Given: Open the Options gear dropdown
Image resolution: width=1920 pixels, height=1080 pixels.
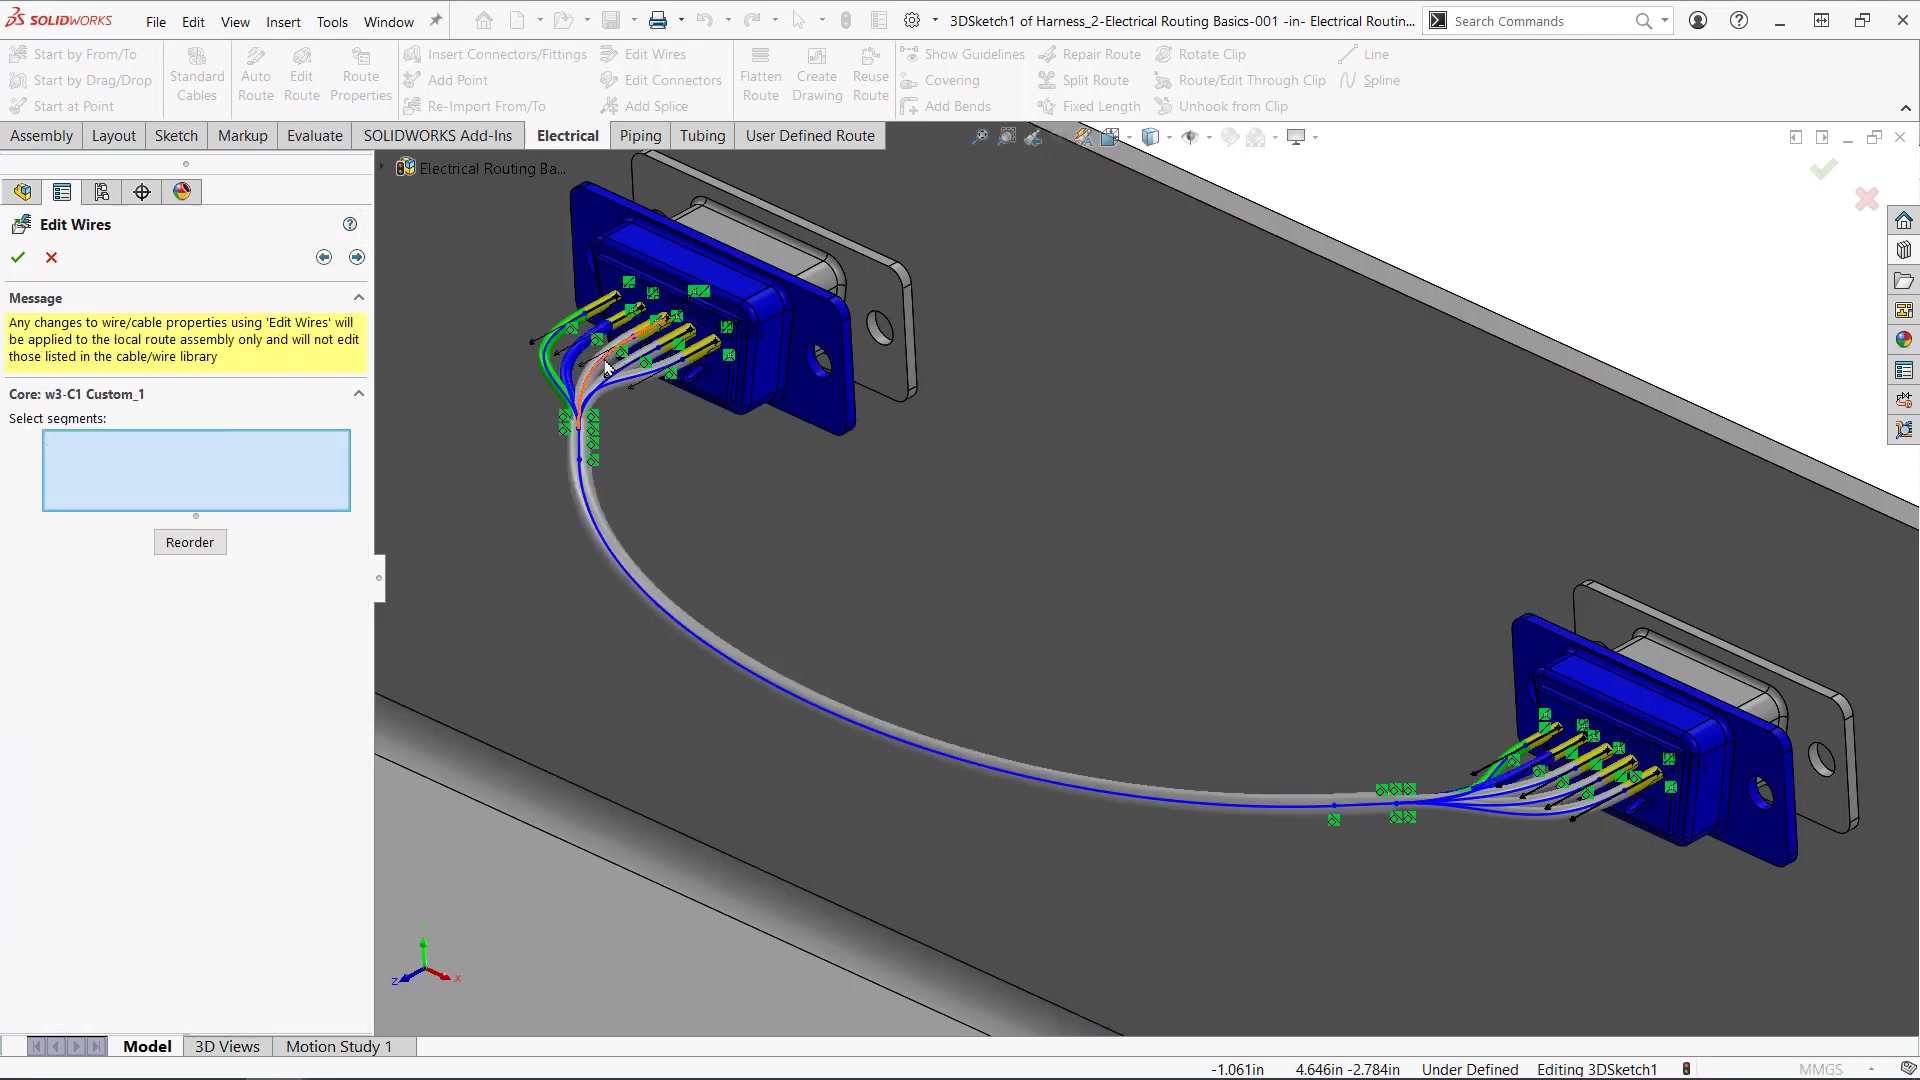Looking at the screenshot, I should (x=935, y=21).
